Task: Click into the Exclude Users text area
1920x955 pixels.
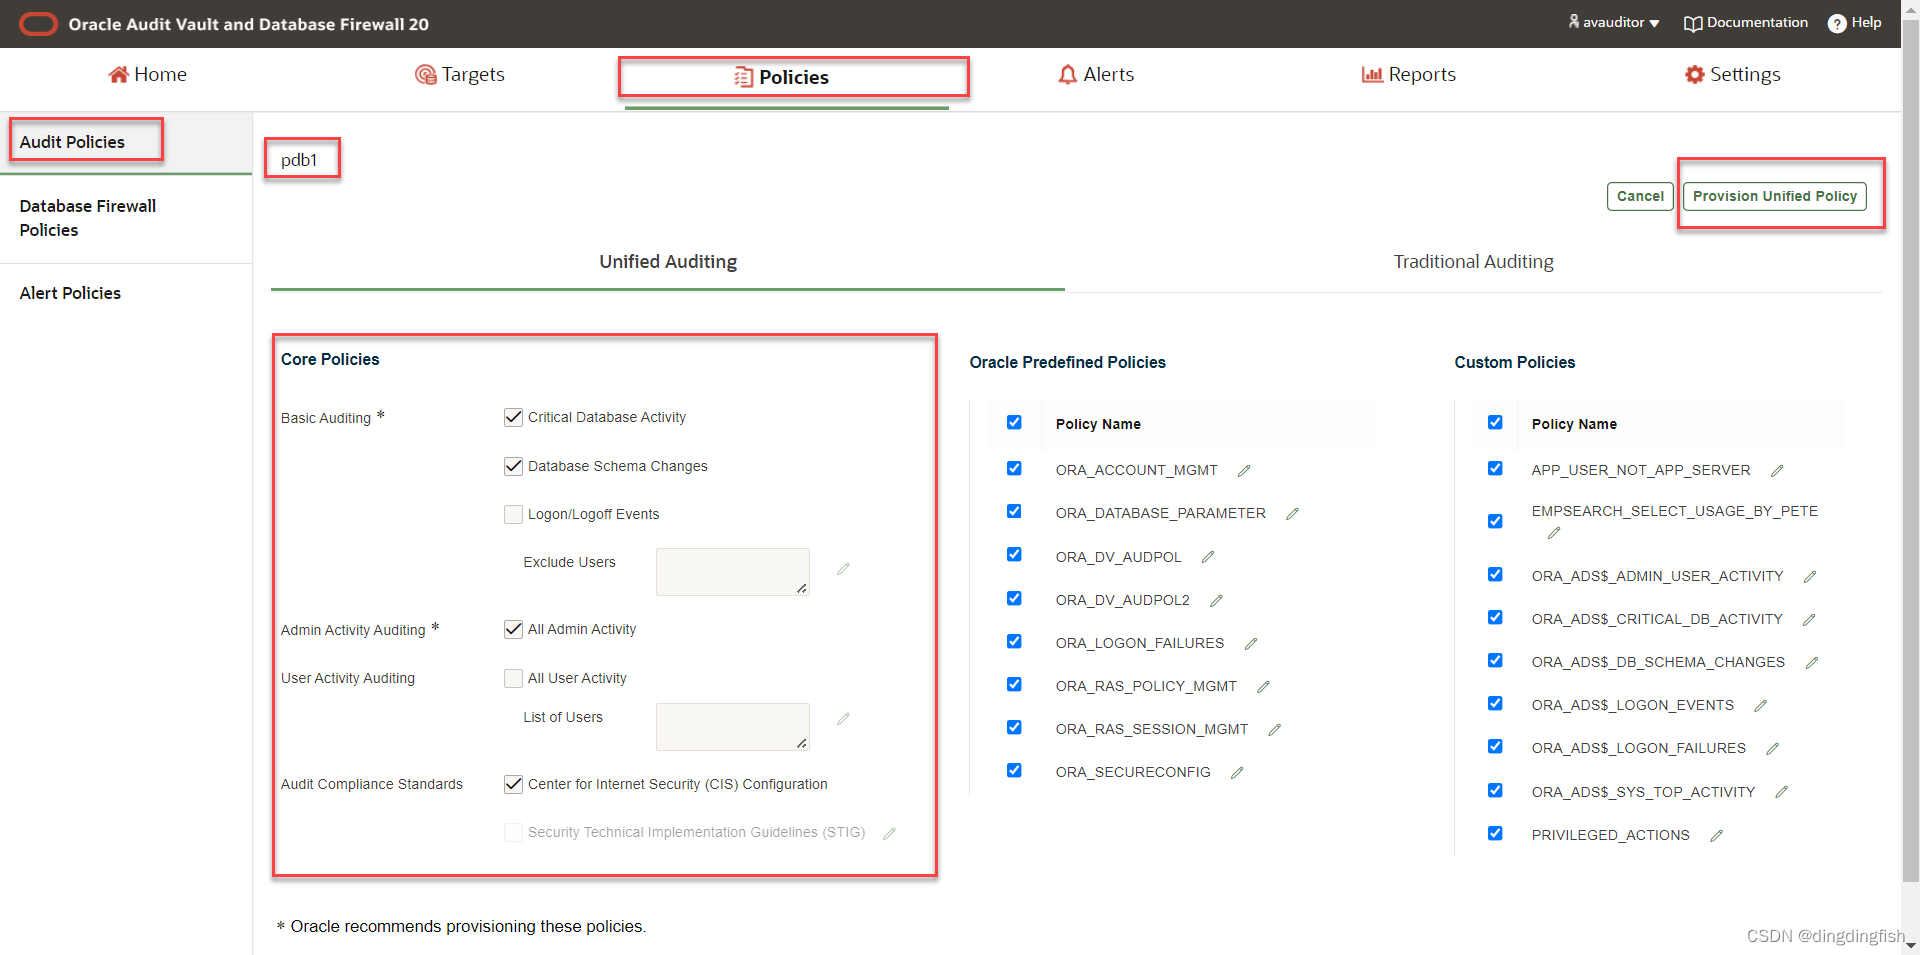Action: pyautogui.click(x=733, y=572)
